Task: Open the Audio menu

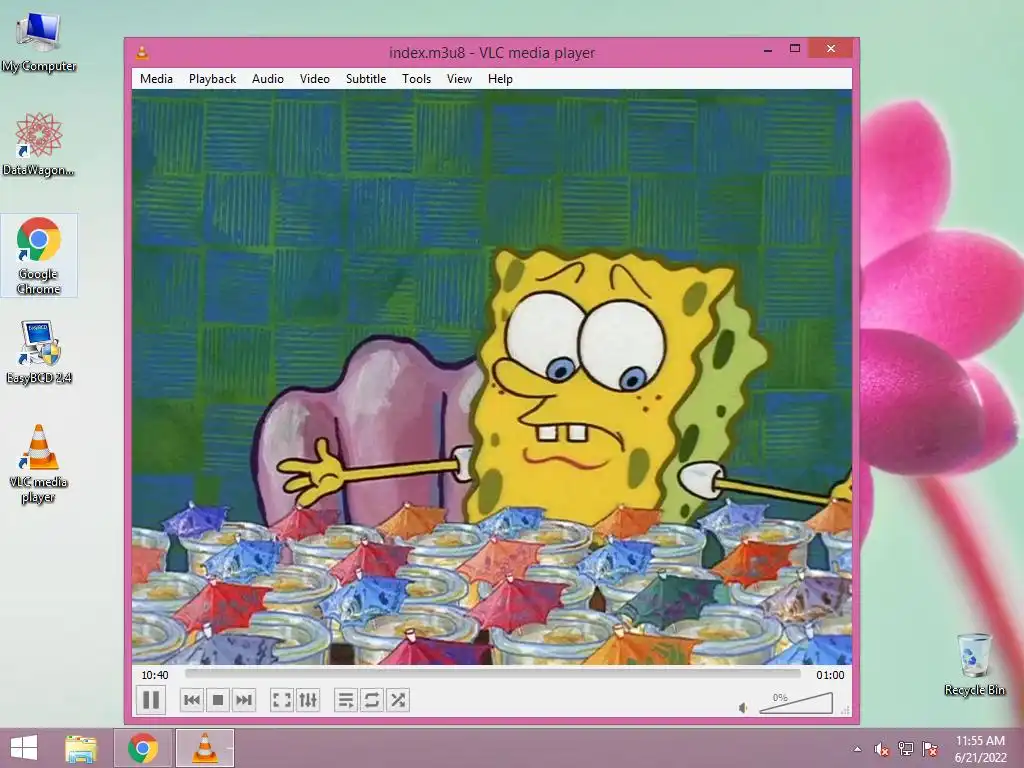Action: pos(268,78)
